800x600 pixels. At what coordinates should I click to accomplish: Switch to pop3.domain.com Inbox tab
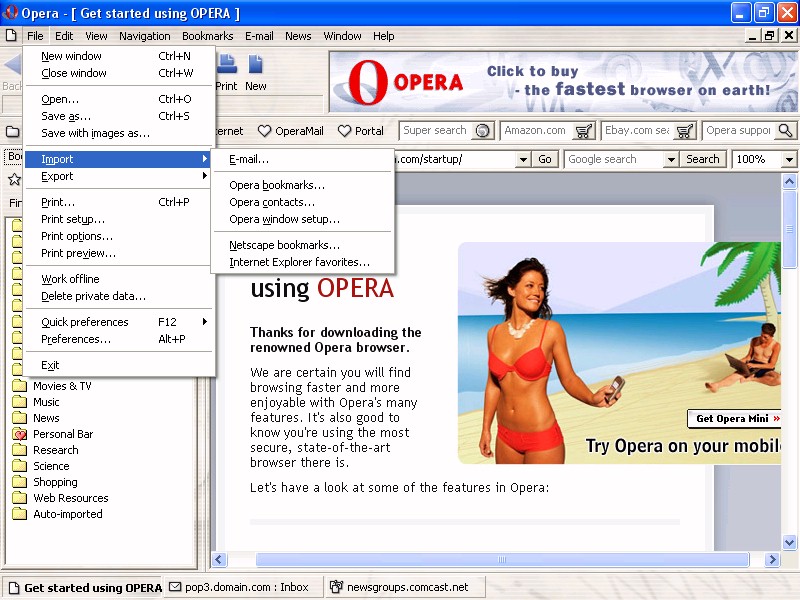[x=242, y=587]
